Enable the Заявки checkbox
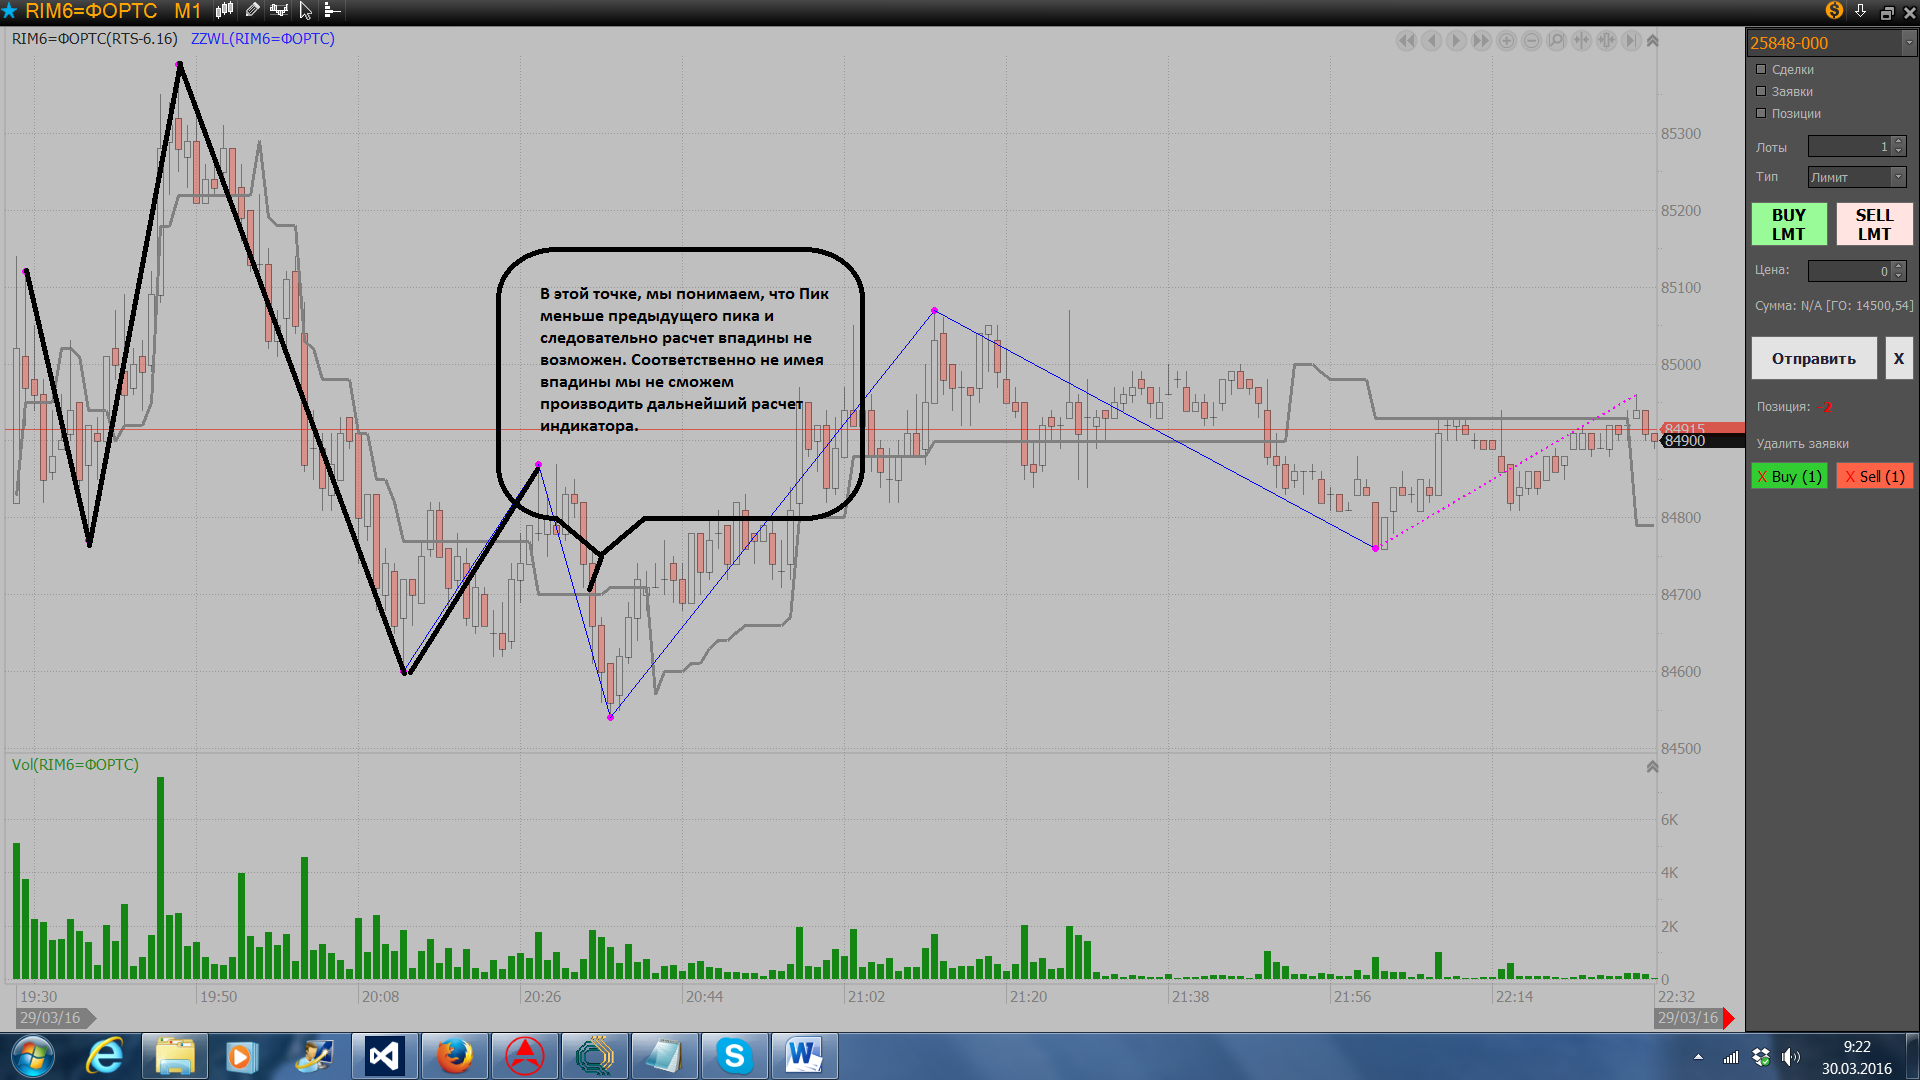 tap(1761, 91)
